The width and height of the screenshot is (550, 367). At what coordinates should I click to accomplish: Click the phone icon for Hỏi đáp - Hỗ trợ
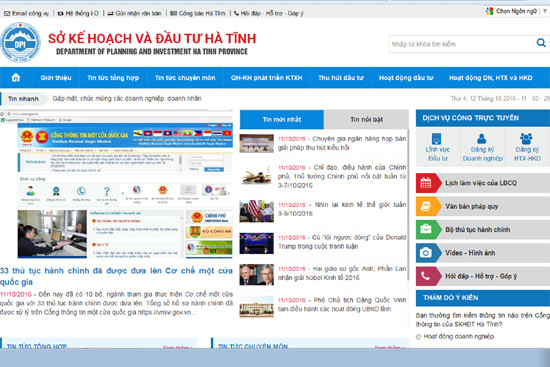click(x=426, y=276)
